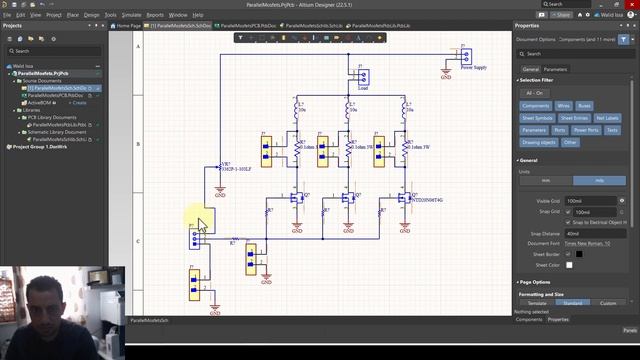The width and height of the screenshot is (640, 360).
Task: Click the hamburger menu icon in the Projects panel
Action: [9, 39]
